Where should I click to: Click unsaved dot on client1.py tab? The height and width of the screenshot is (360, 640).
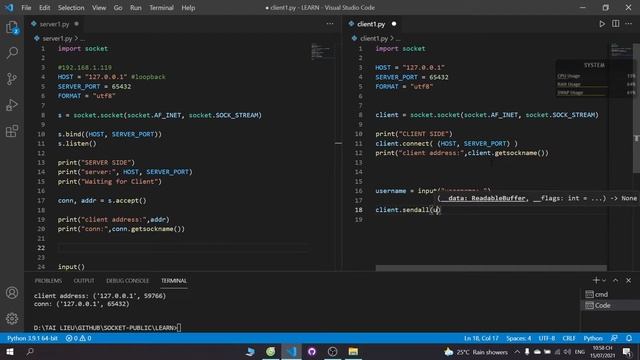(394, 24)
